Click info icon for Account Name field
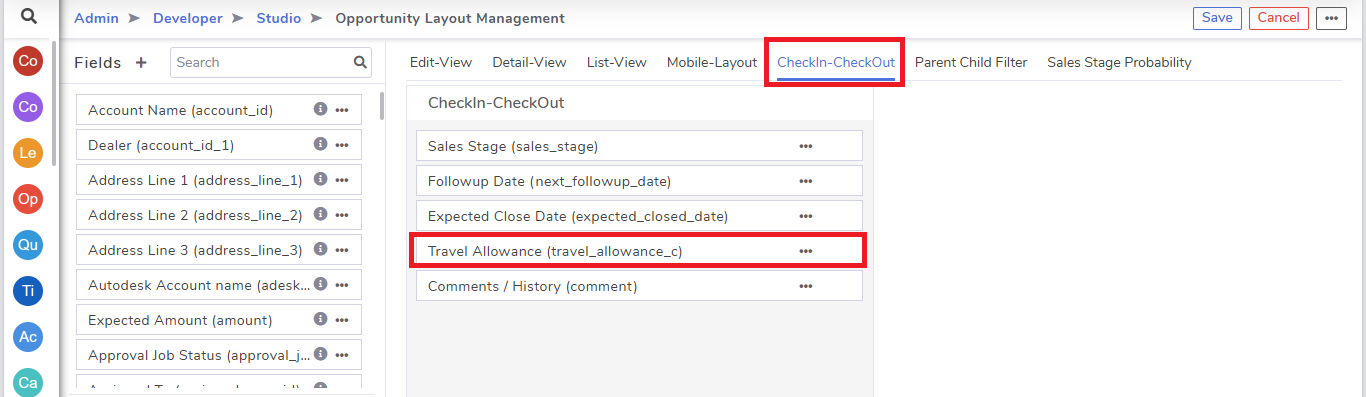The height and width of the screenshot is (397, 1366). (320, 109)
